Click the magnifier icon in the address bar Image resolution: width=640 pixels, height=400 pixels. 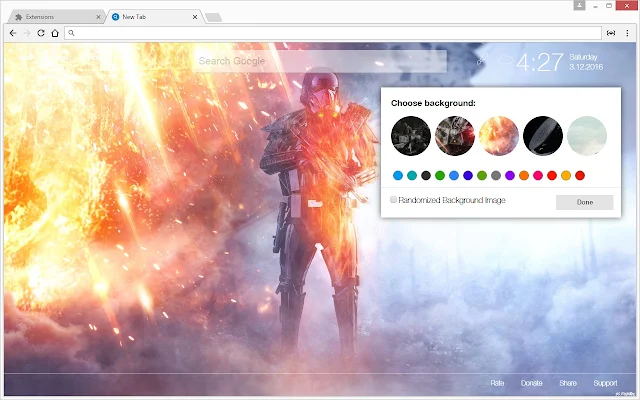click(71, 33)
